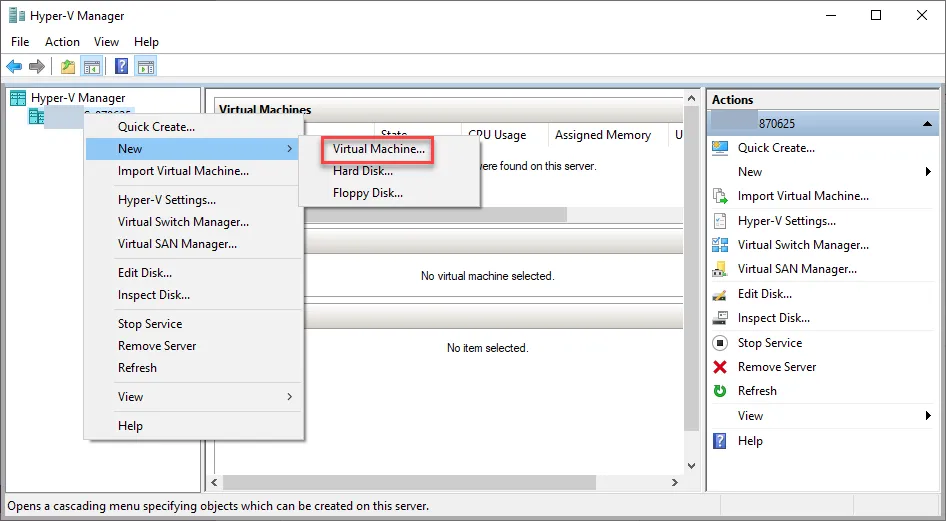Click the green Refresh icon in Actions
The width and height of the screenshot is (946, 521).
tap(720, 391)
